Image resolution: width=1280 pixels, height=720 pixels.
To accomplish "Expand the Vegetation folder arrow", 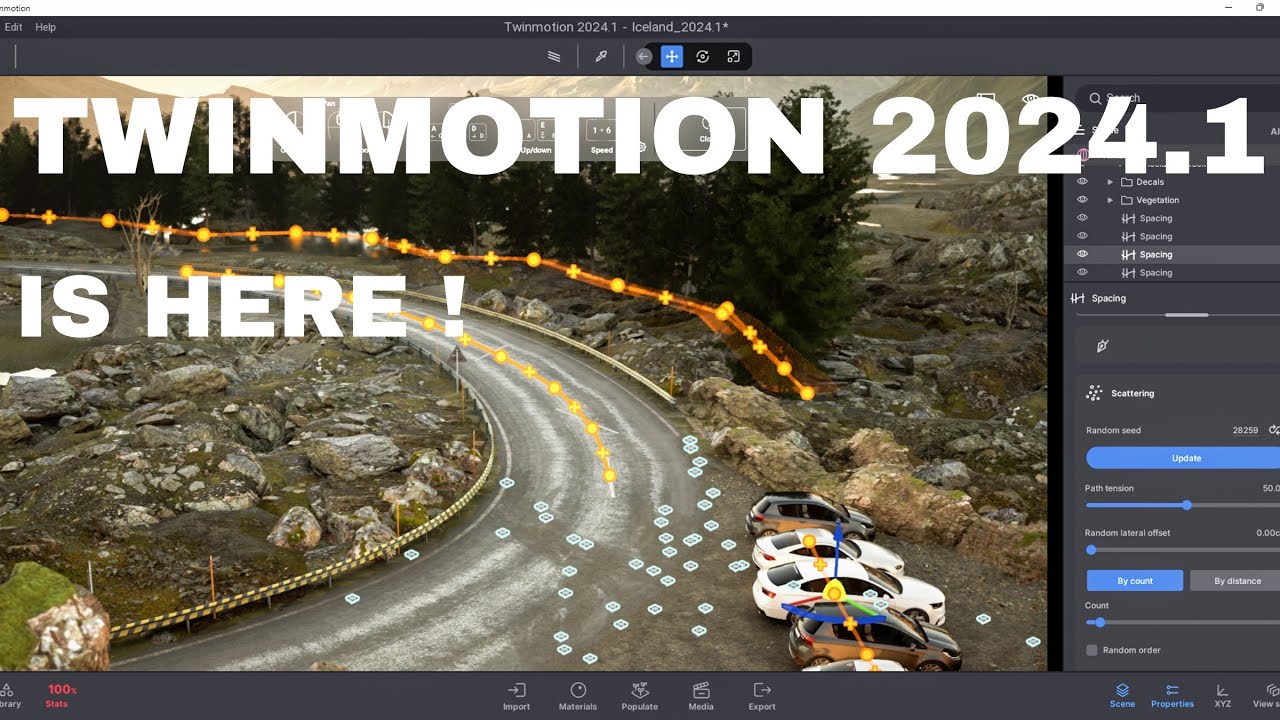I will point(1110,200).
